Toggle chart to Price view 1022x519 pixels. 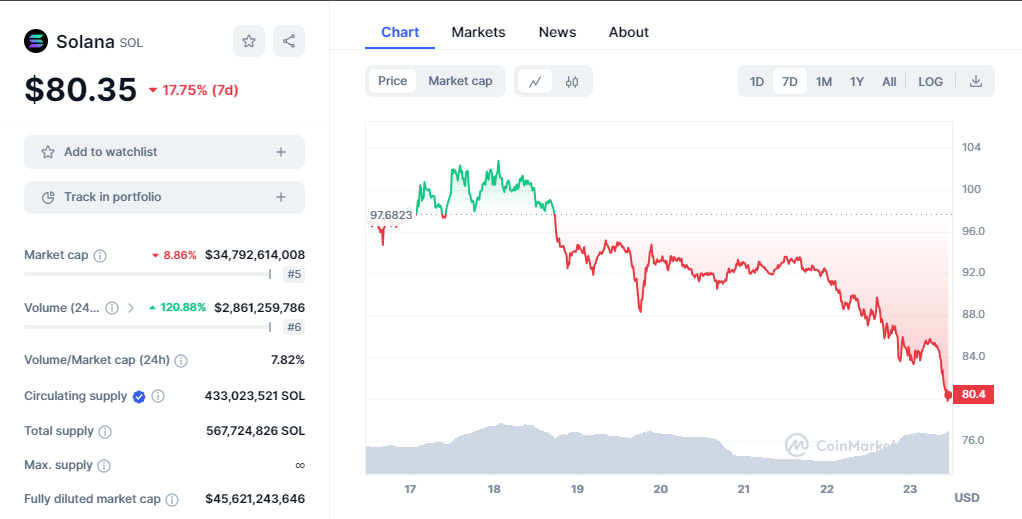[392, 81]
